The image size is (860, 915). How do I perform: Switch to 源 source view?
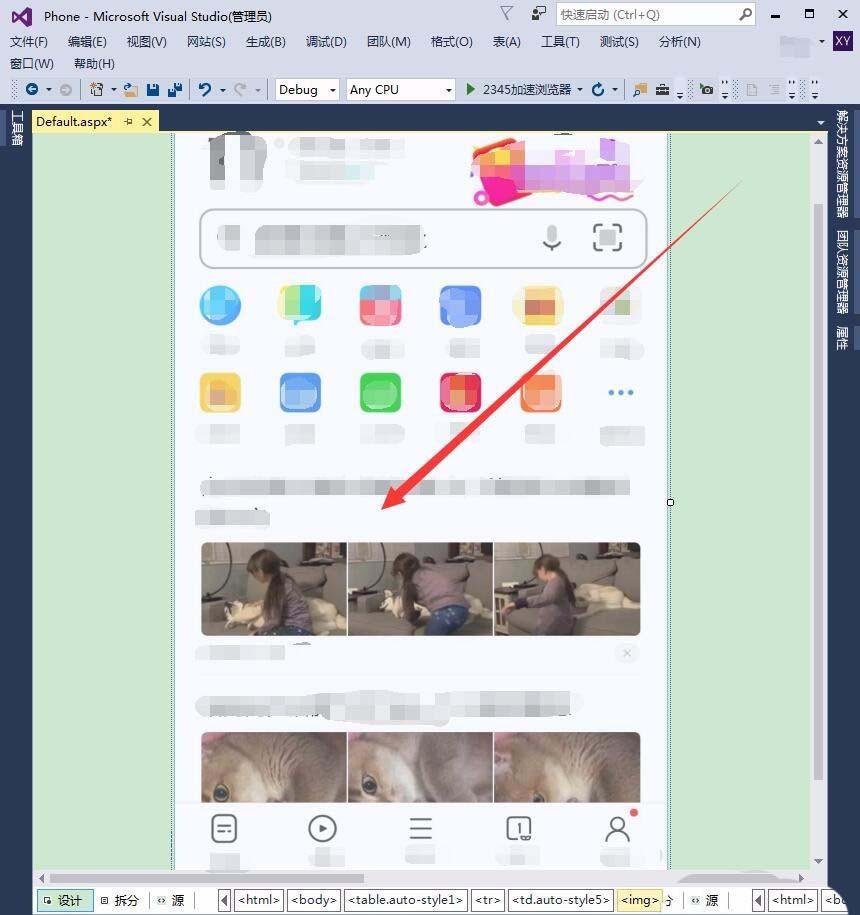click(172, 899)
